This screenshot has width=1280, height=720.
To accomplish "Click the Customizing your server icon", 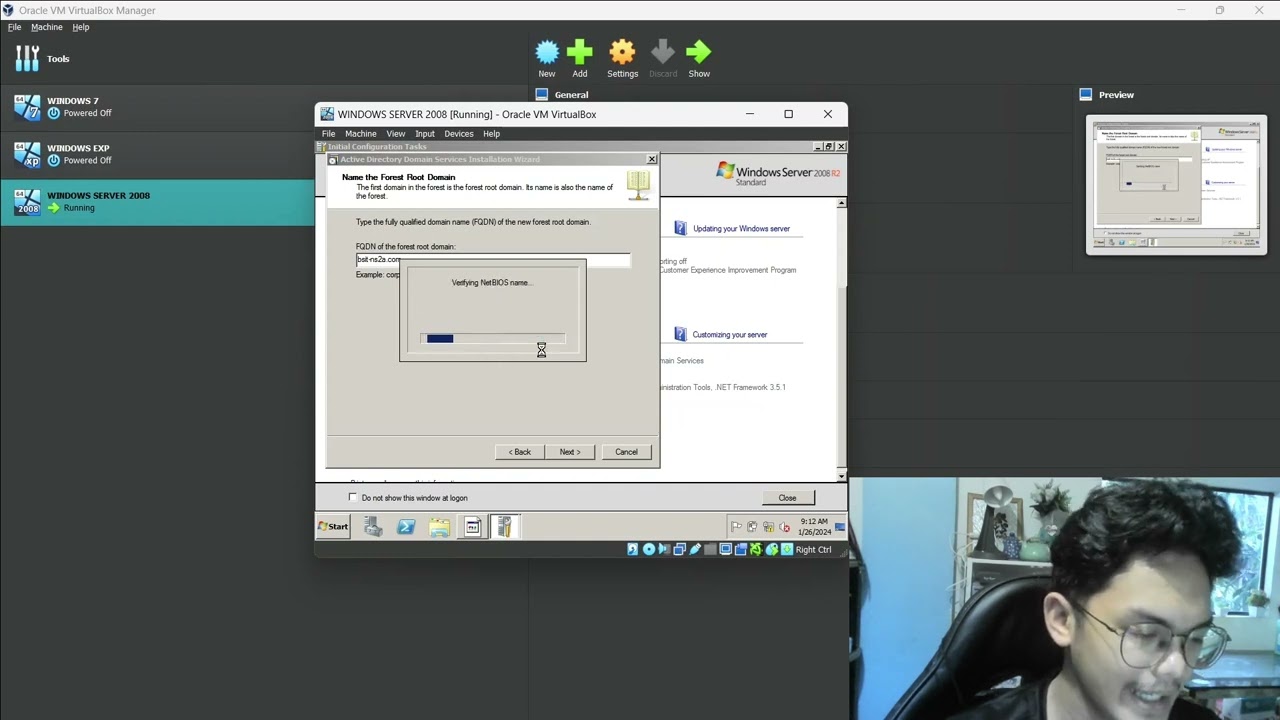I will pyautogui.click(x=680, y=334).
